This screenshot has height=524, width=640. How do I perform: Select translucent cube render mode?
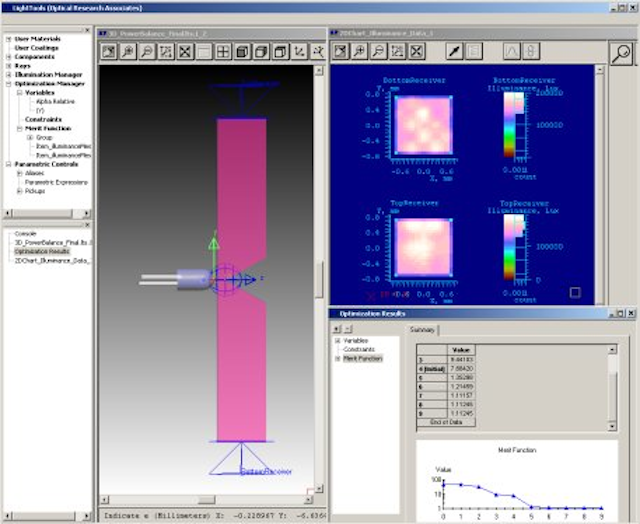click(261, 51)
